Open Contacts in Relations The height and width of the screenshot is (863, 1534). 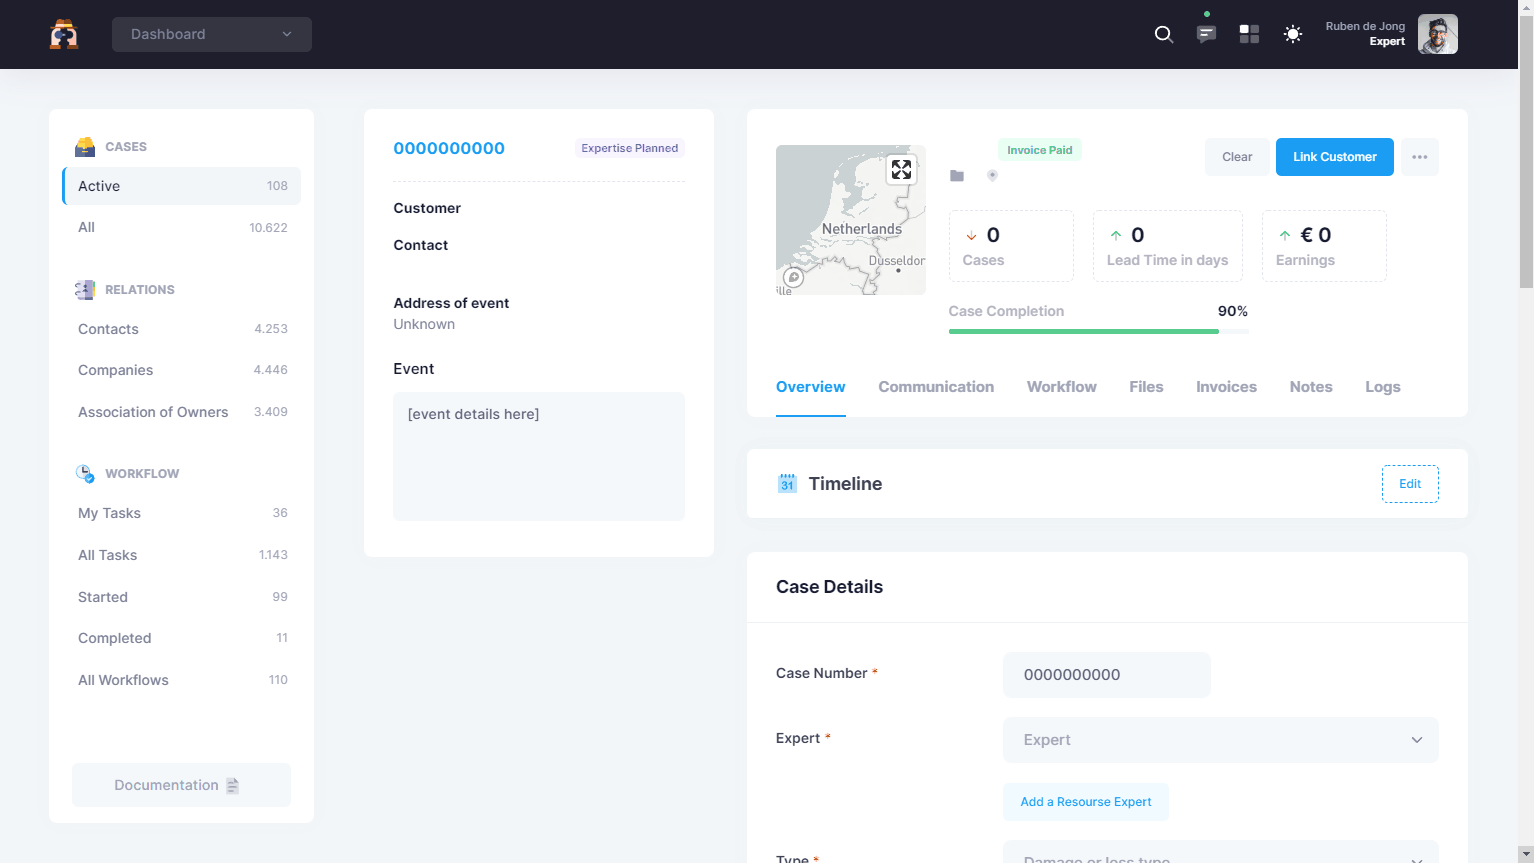(x=182, y=329)
